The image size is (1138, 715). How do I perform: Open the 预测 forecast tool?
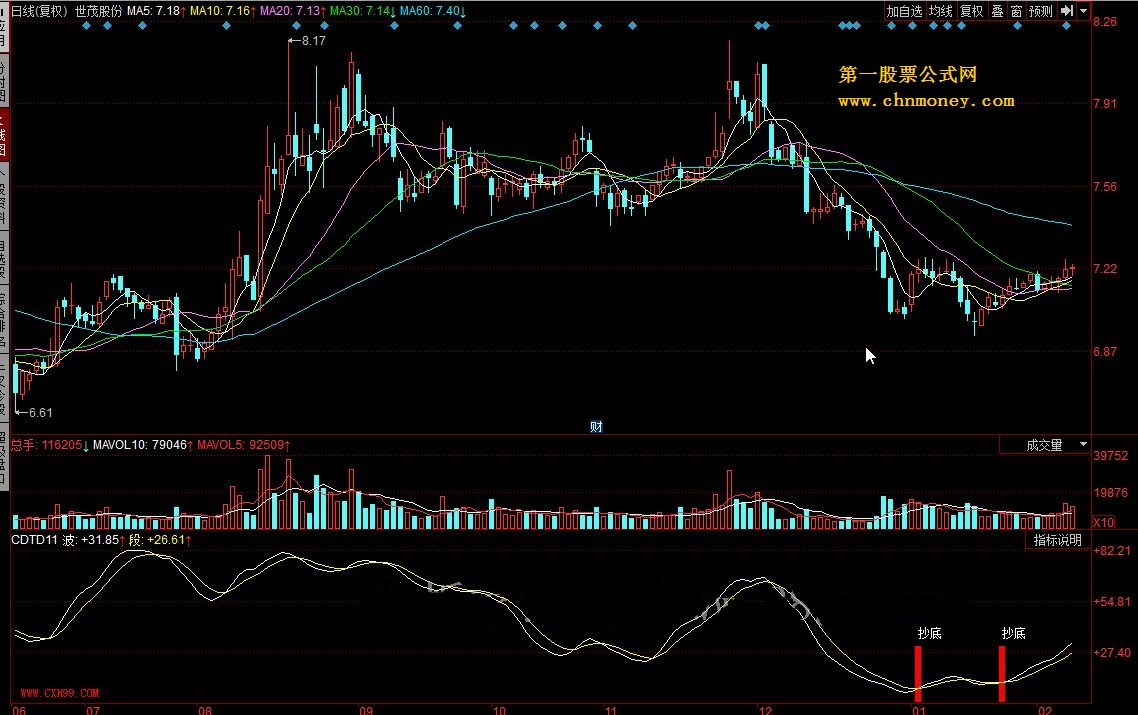pyautogui.click(x=1041, y=11)
